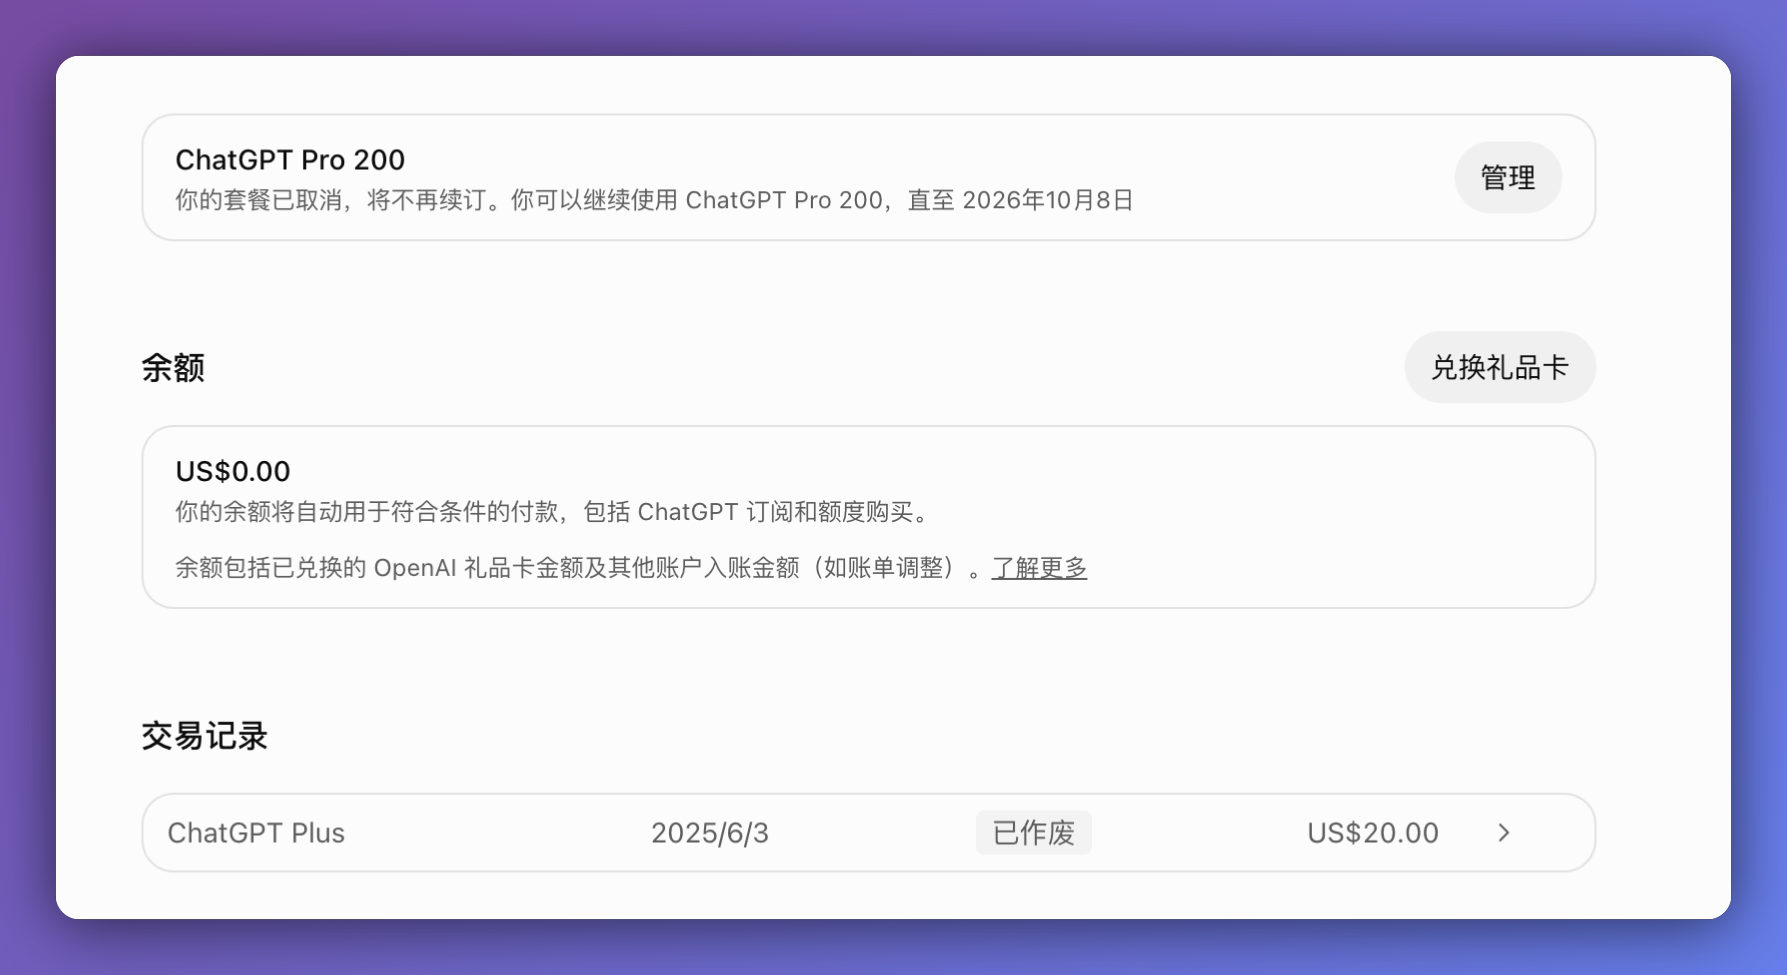Expand the ChatGPT Plus transaction chevron
Image resolution: width=1787 pixels, height=975 pixels.
(x=1503, y=833)
